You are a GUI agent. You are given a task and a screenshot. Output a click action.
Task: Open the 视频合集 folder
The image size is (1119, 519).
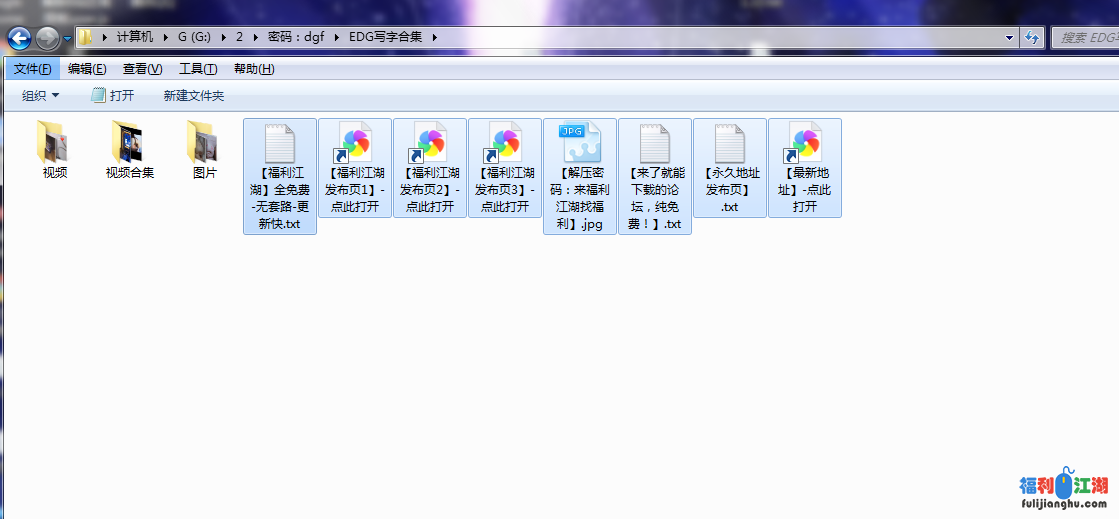(129, 143)
